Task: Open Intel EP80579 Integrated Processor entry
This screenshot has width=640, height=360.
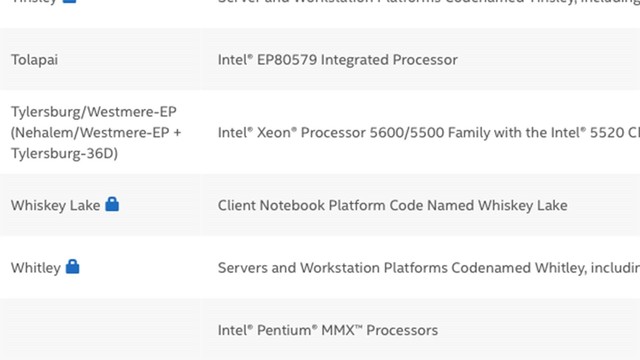Action: [x=338, y=60]
